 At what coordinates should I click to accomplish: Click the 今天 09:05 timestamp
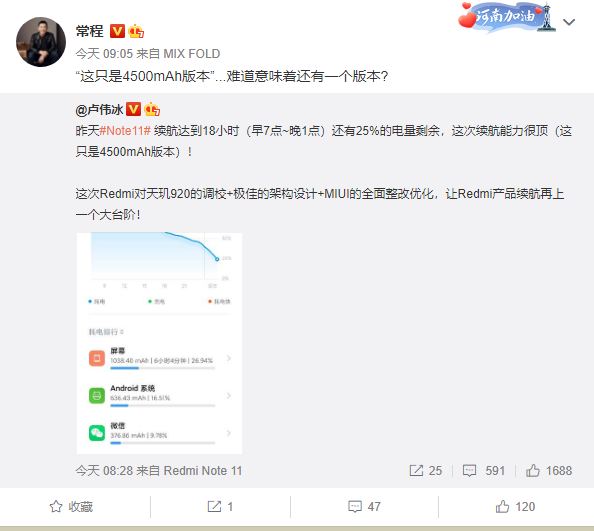104,54
